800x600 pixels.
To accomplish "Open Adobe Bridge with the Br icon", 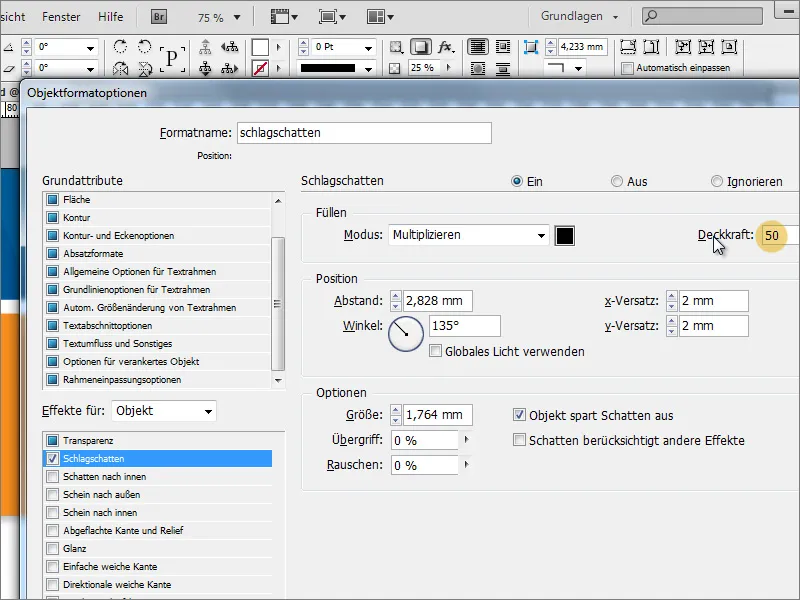I will [157, 16].
